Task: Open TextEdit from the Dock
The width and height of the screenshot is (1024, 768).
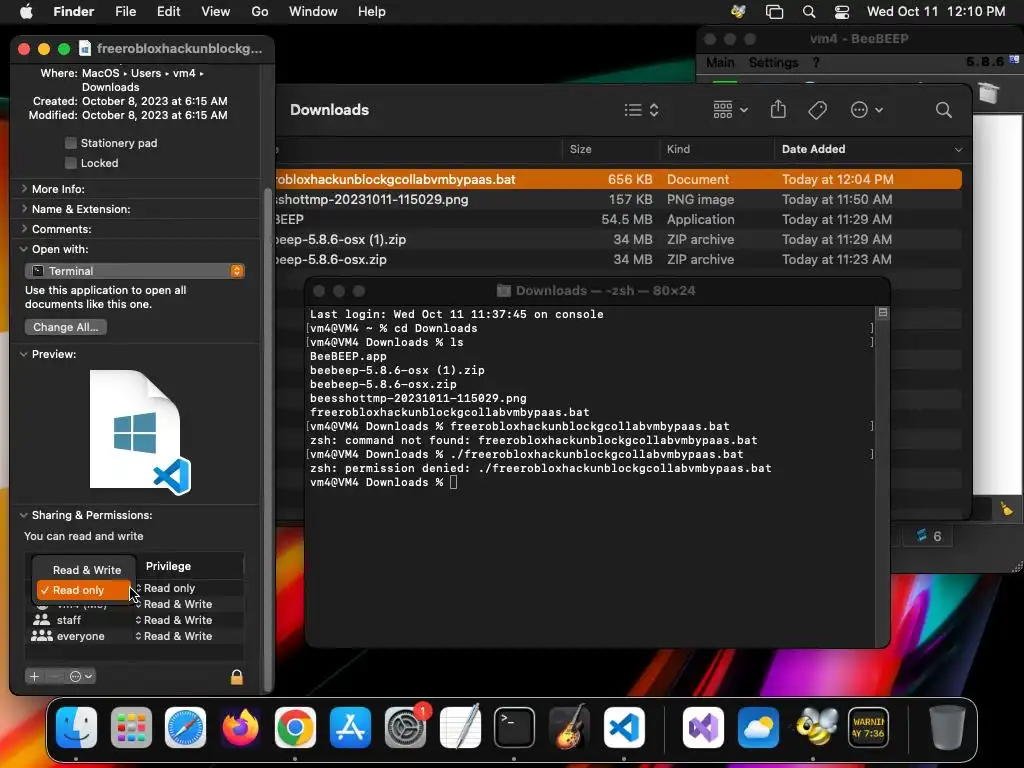Action: pyautogui.click(x=460, y=728)
